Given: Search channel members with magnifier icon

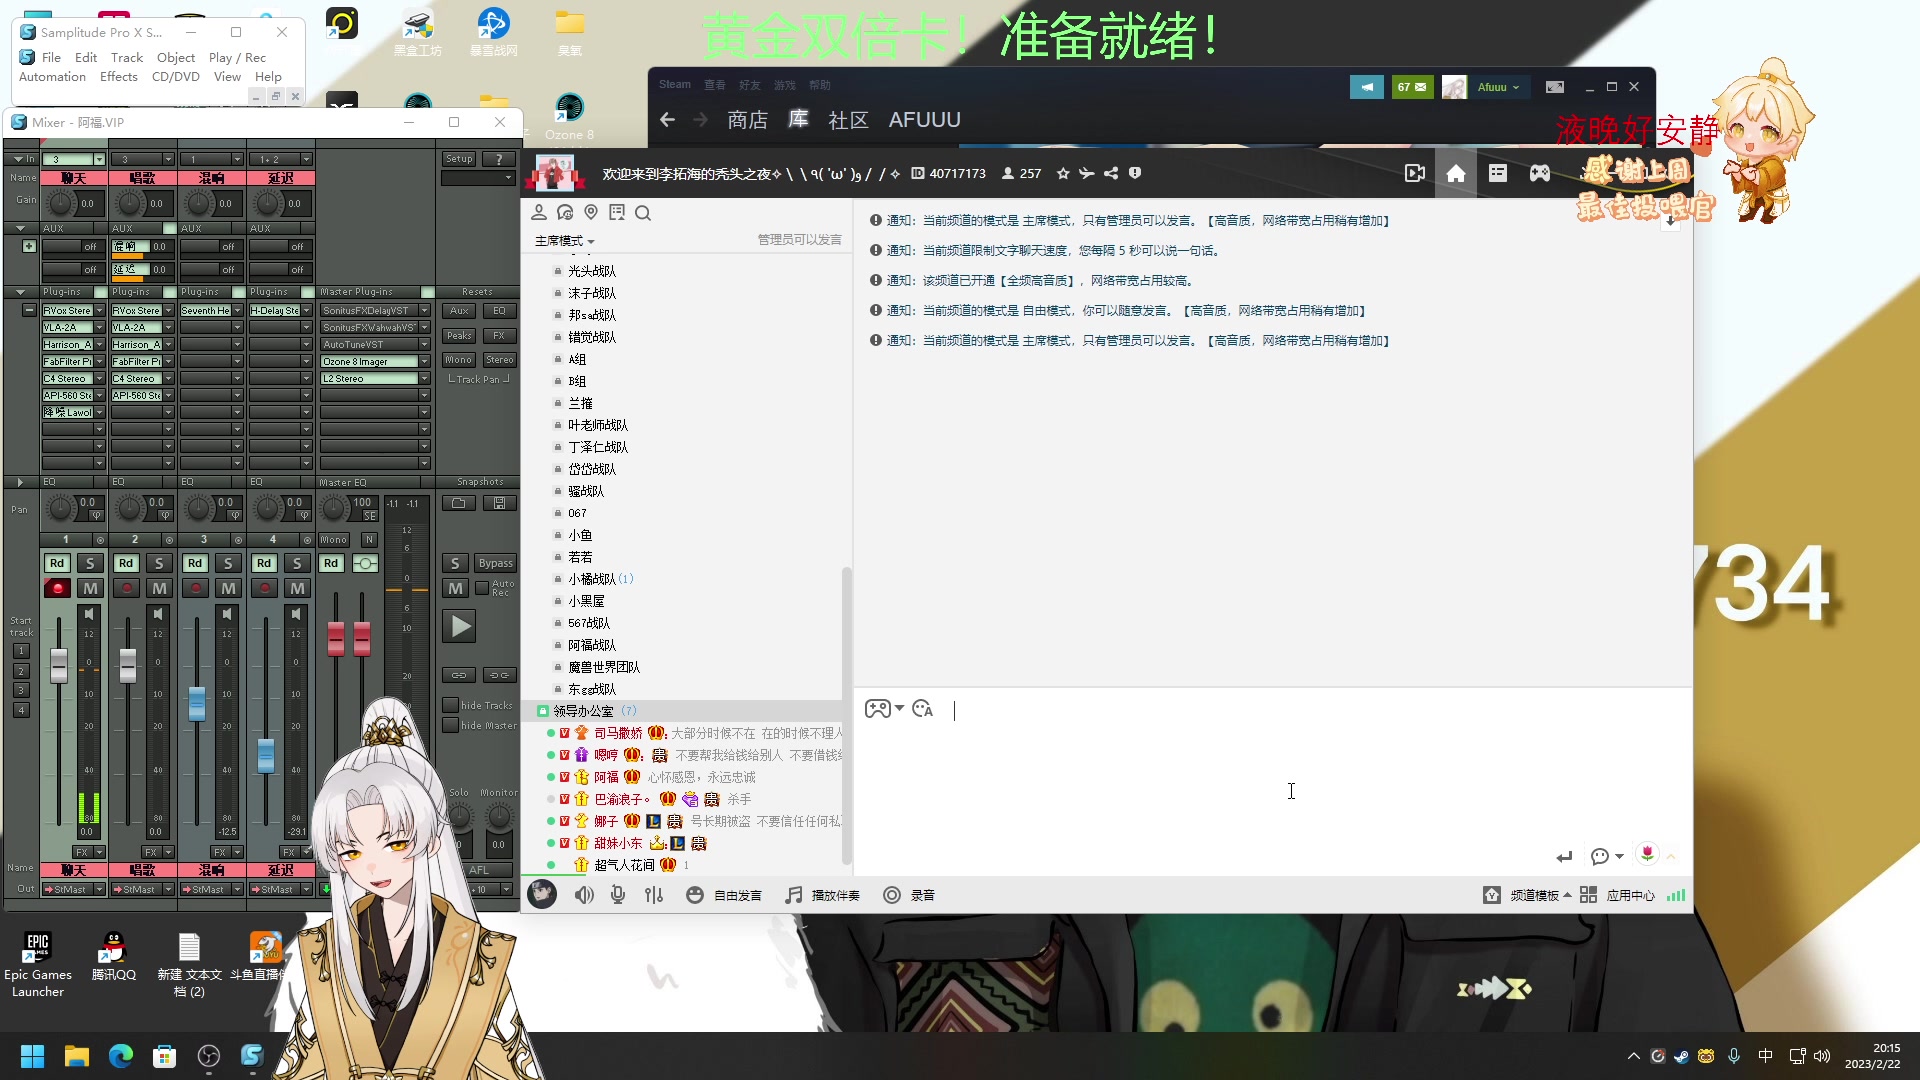Looking at the screenshot, I should pyautogui.click(x=643, y=212).
